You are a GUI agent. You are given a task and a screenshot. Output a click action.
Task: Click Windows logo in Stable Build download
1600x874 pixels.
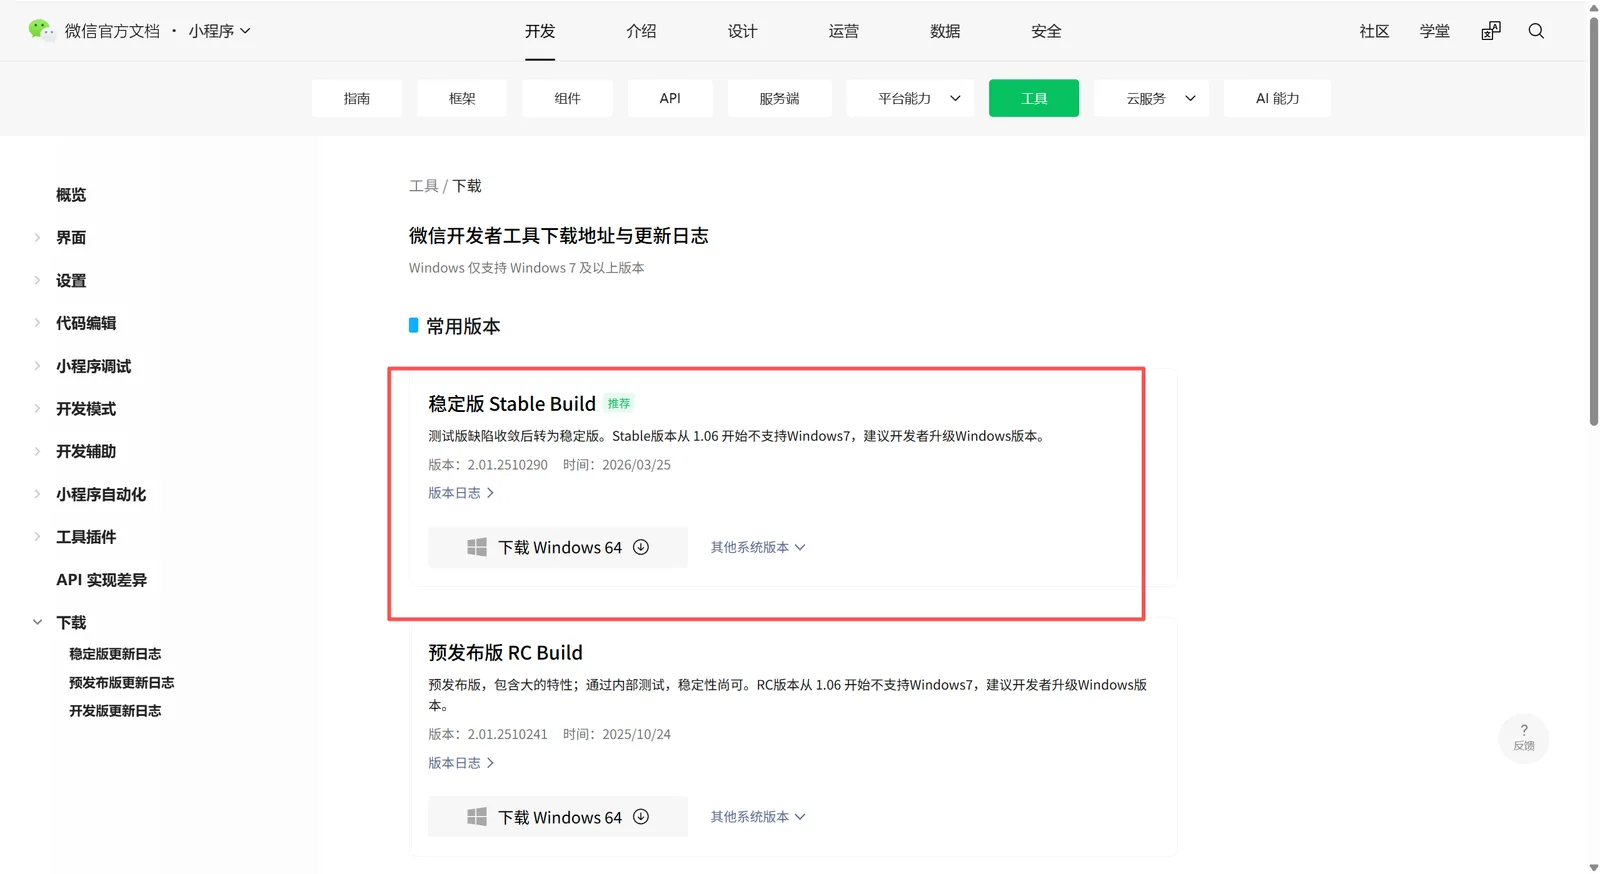[x=477, y=547]
